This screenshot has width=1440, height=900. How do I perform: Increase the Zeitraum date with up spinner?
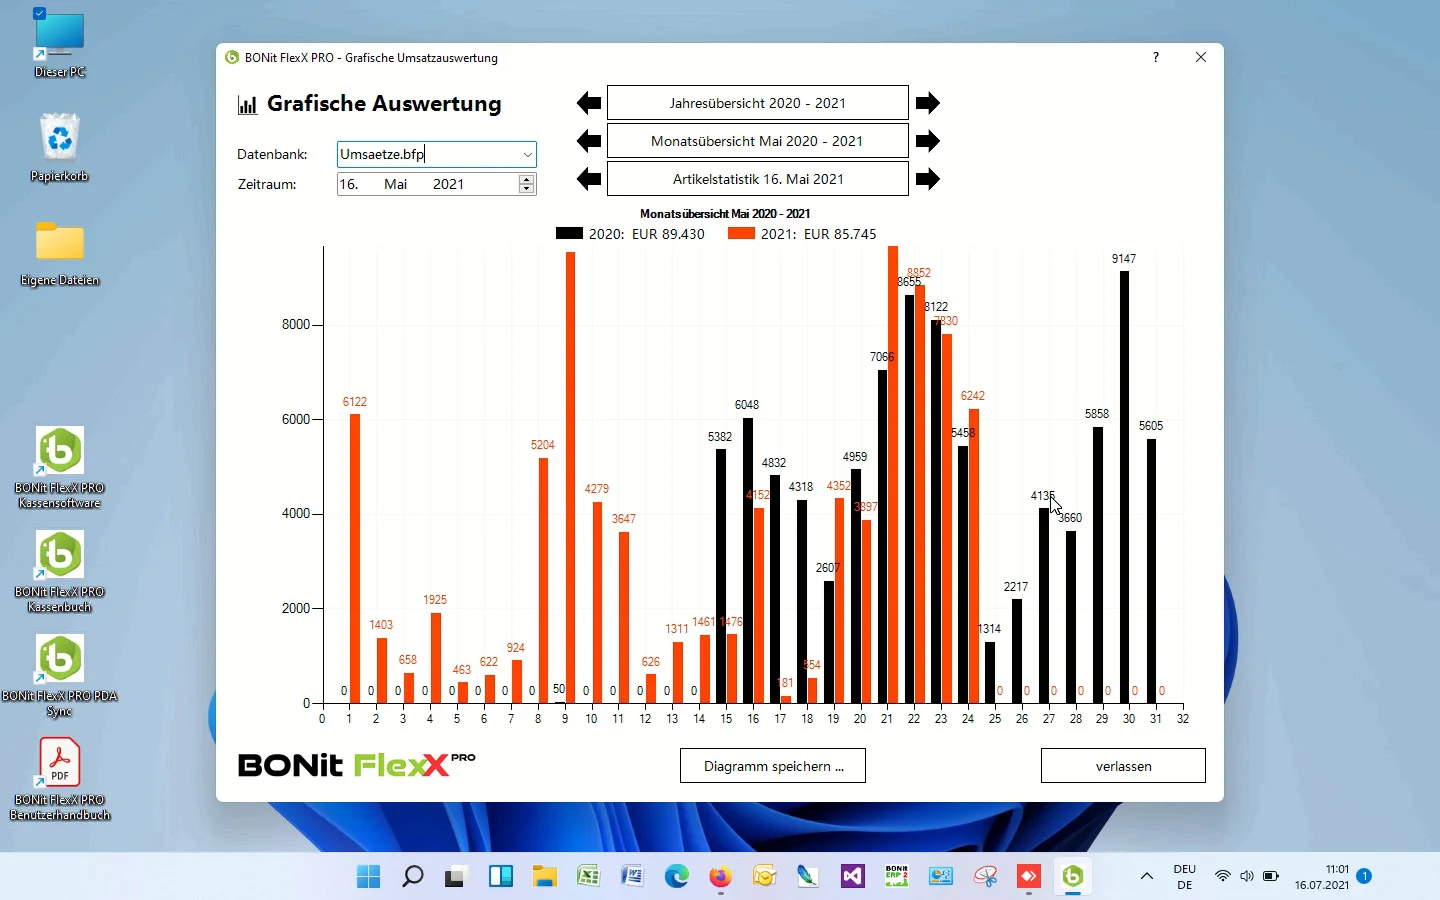(527, 179)
